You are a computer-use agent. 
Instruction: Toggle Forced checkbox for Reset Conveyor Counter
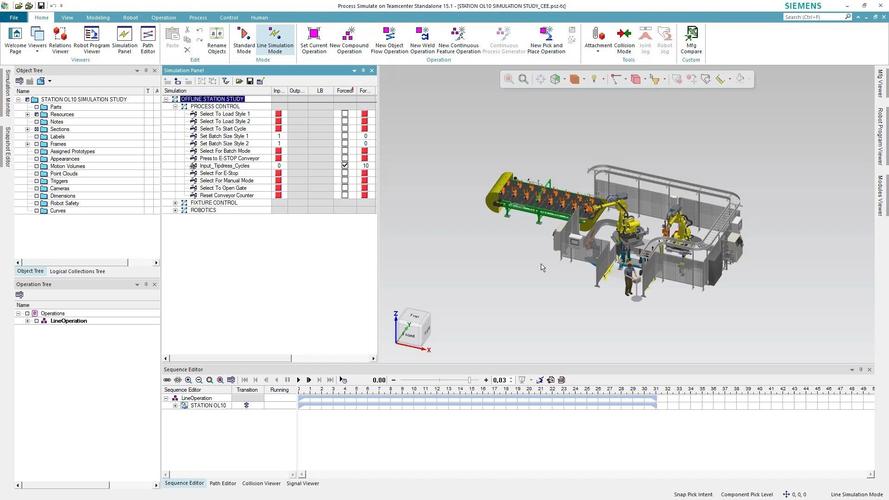pos(345,195)
